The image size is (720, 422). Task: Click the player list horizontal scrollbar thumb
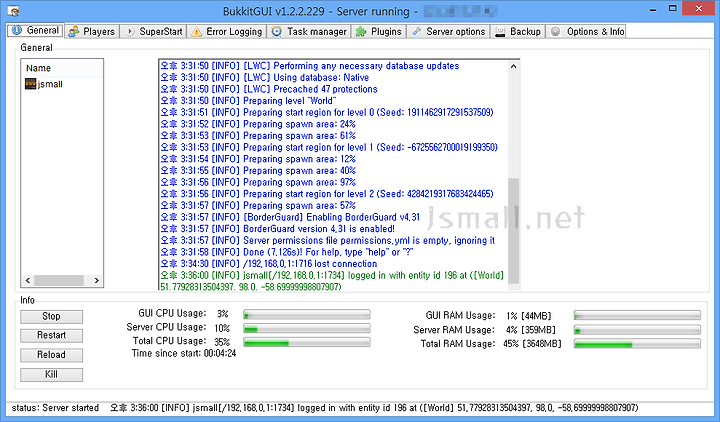click(59, 280)
